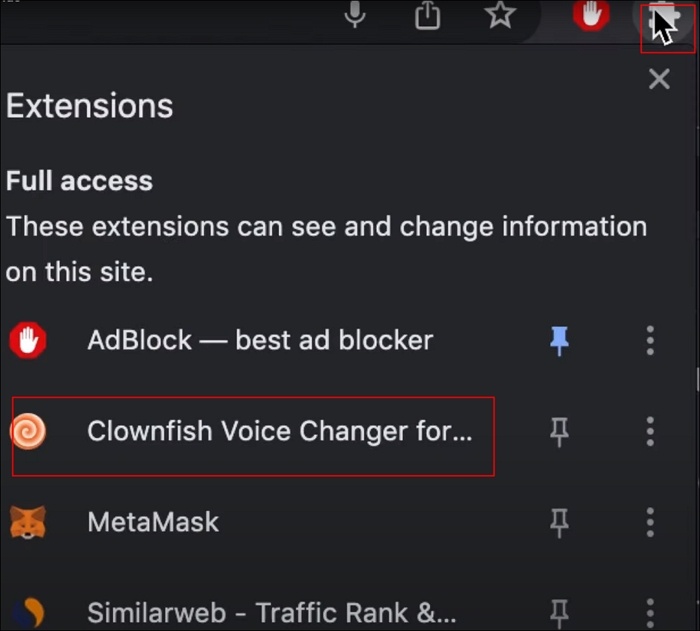Pin MetaMask to the toolbar
Viewport: 700px width, 631px height.
(x=560, y=522)
